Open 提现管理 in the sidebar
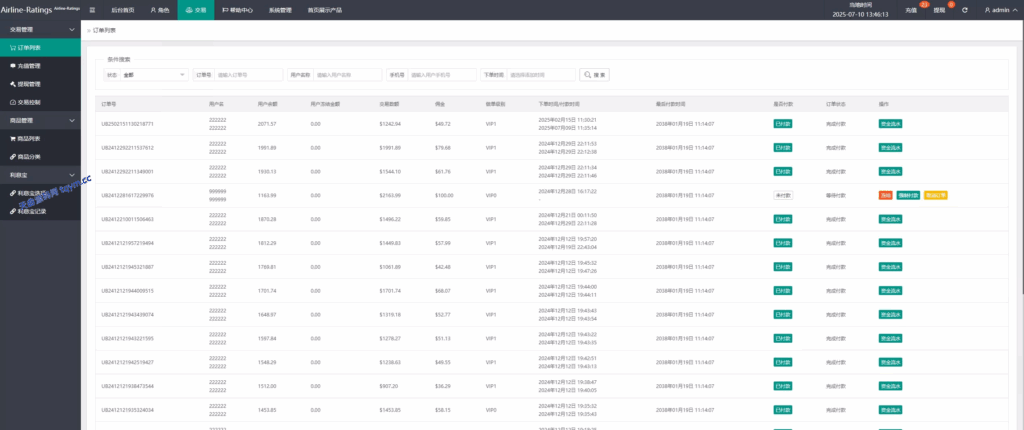 pos(40,84)
